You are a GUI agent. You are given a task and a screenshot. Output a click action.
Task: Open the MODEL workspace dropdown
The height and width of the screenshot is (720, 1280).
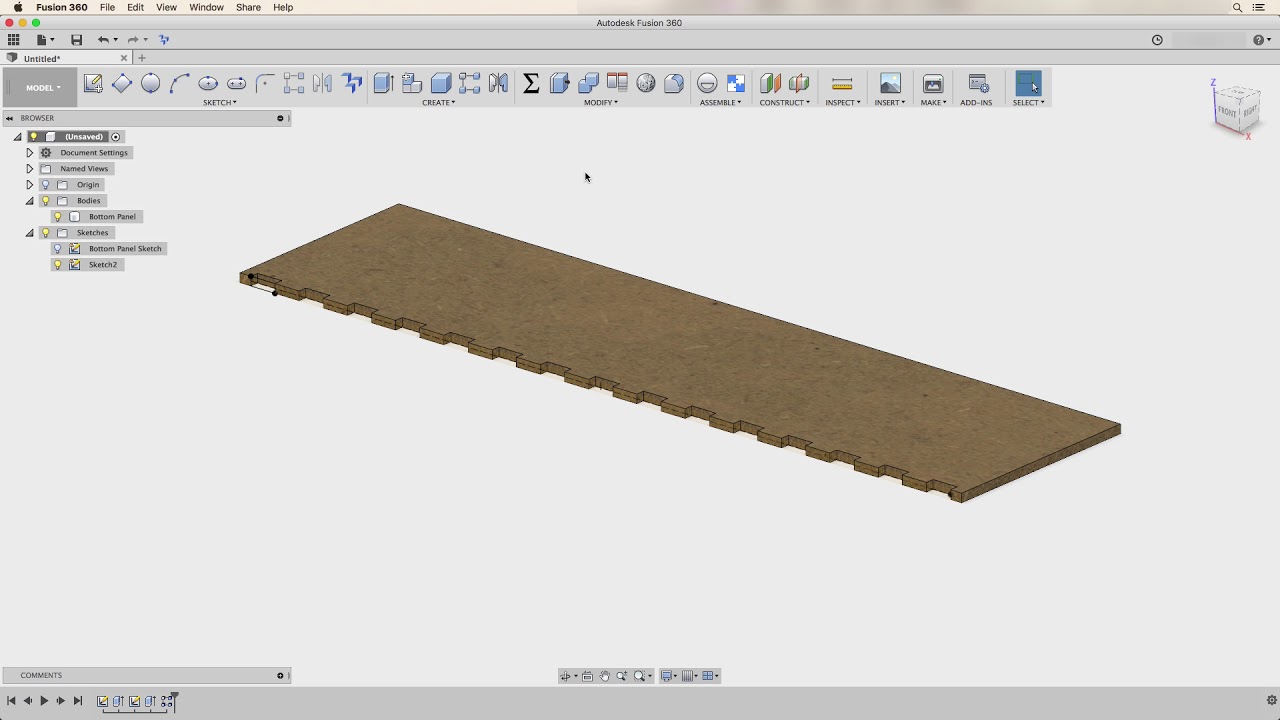tap(40, 88)
